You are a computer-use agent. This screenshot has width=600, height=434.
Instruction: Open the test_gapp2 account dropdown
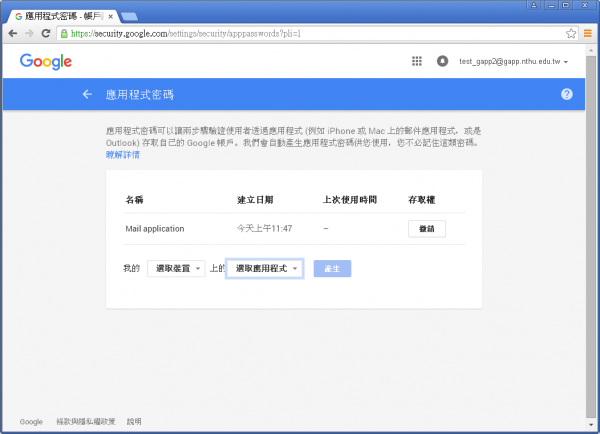point(513,62)
